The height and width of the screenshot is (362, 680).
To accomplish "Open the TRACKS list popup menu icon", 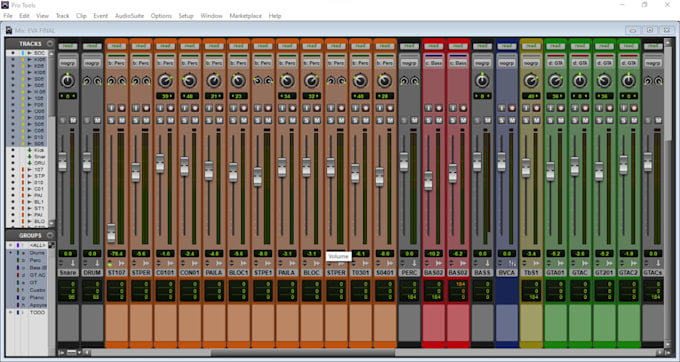I will (x=50, y=43).
